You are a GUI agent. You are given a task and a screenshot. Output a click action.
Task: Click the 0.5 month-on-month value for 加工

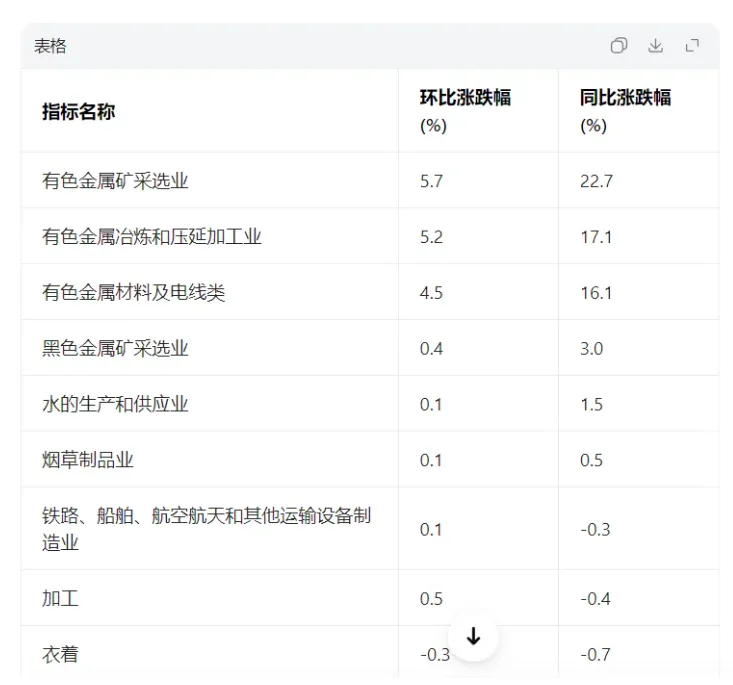[x=431, y=598]
